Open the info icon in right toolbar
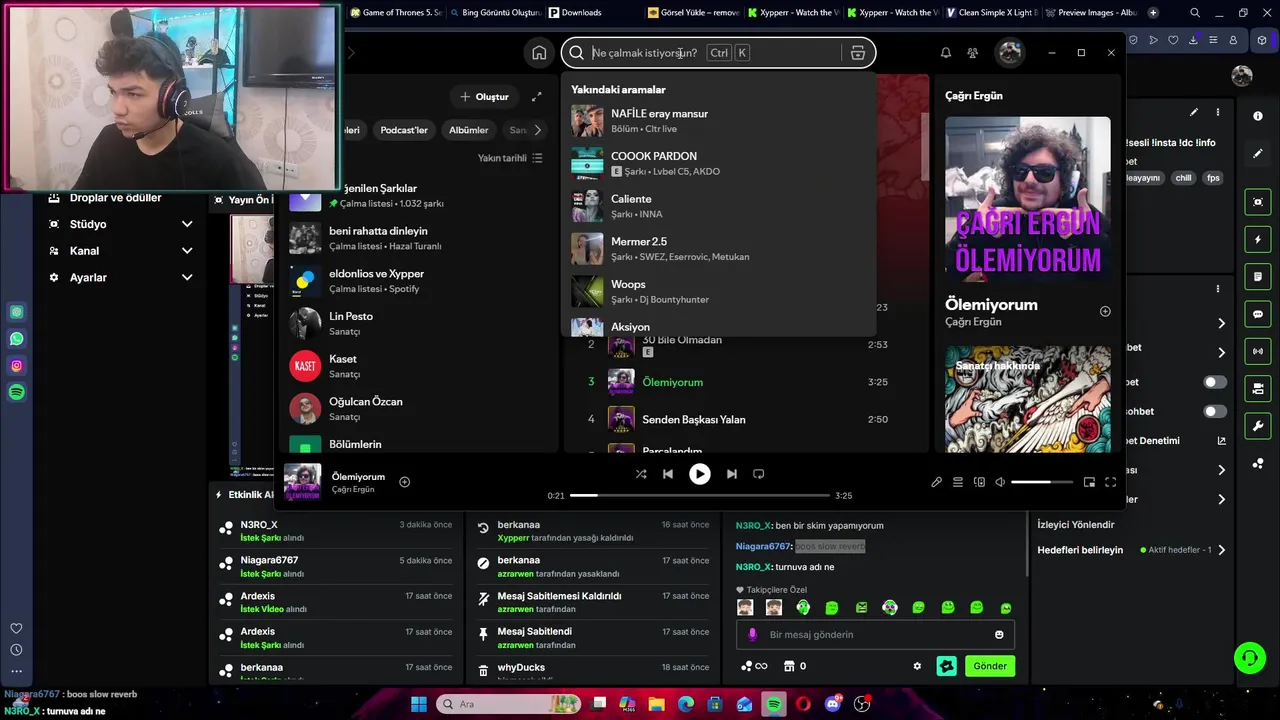Viewport: 1280px width, 720px height. coord(1258,116)
